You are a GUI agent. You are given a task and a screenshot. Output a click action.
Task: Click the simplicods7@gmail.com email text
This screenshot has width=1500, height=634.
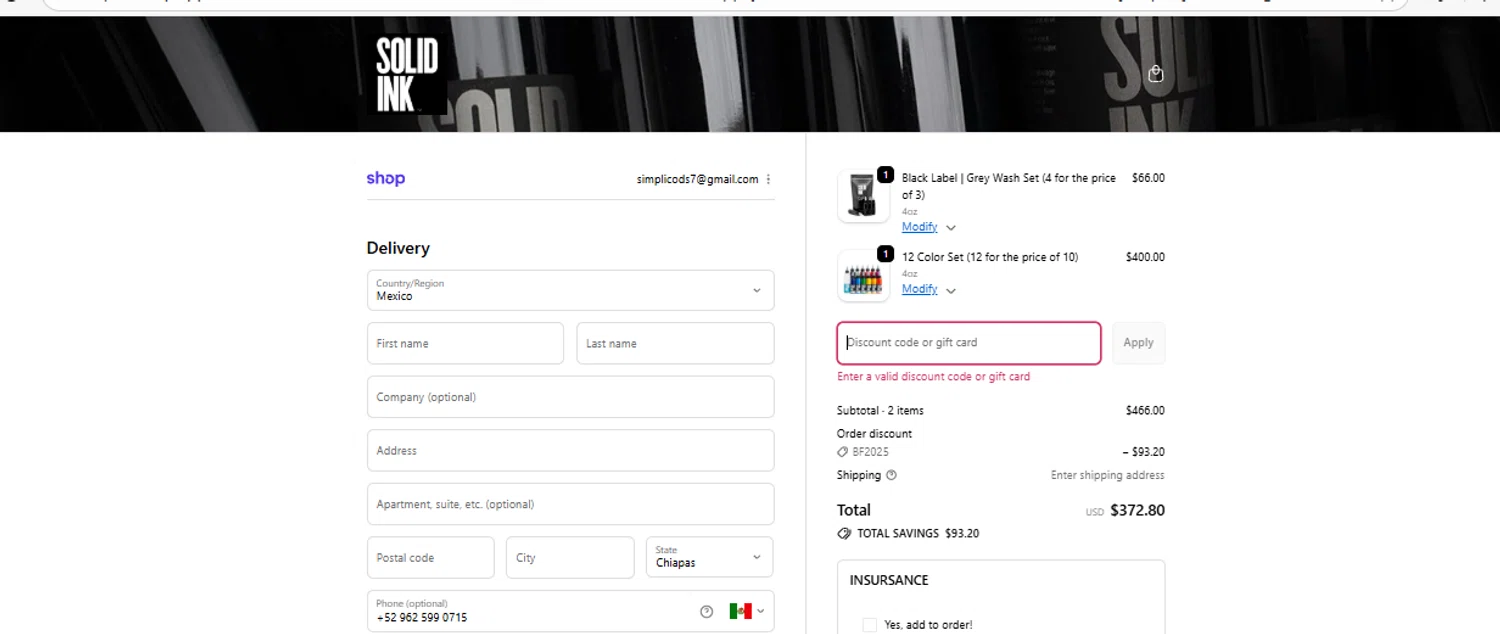coord(697,179)
